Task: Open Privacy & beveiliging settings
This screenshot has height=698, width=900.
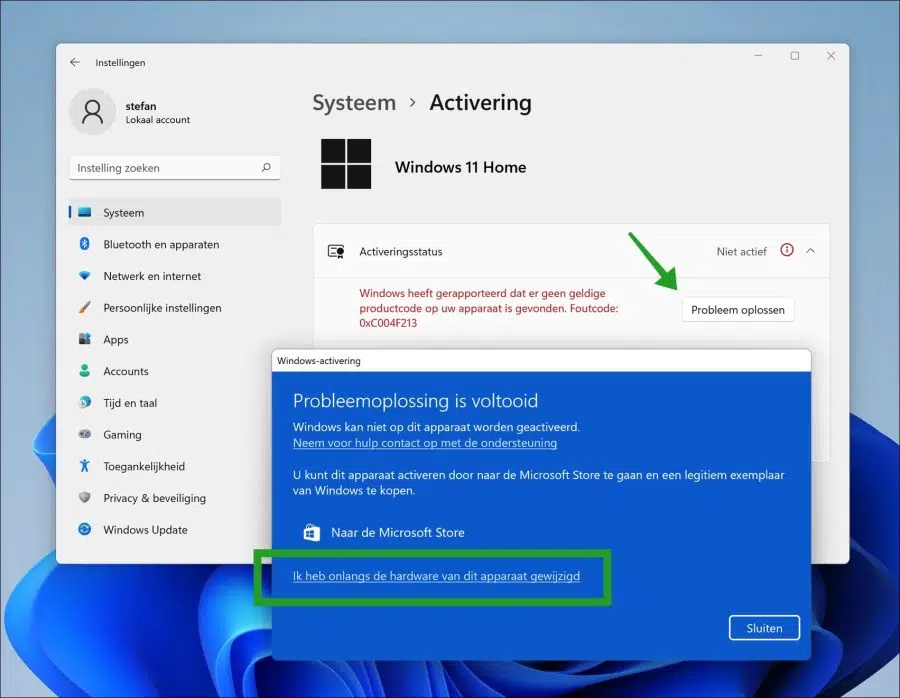Action: [x=174, y=498]
